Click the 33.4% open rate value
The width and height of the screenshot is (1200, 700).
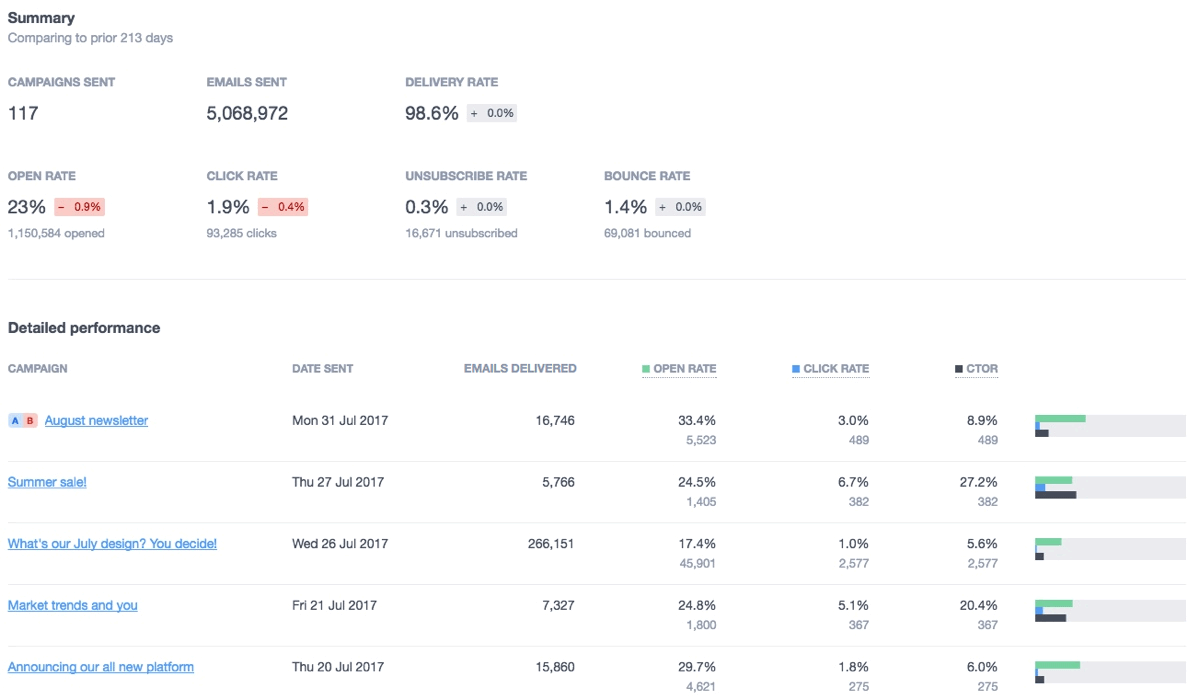tap(696, 421)
